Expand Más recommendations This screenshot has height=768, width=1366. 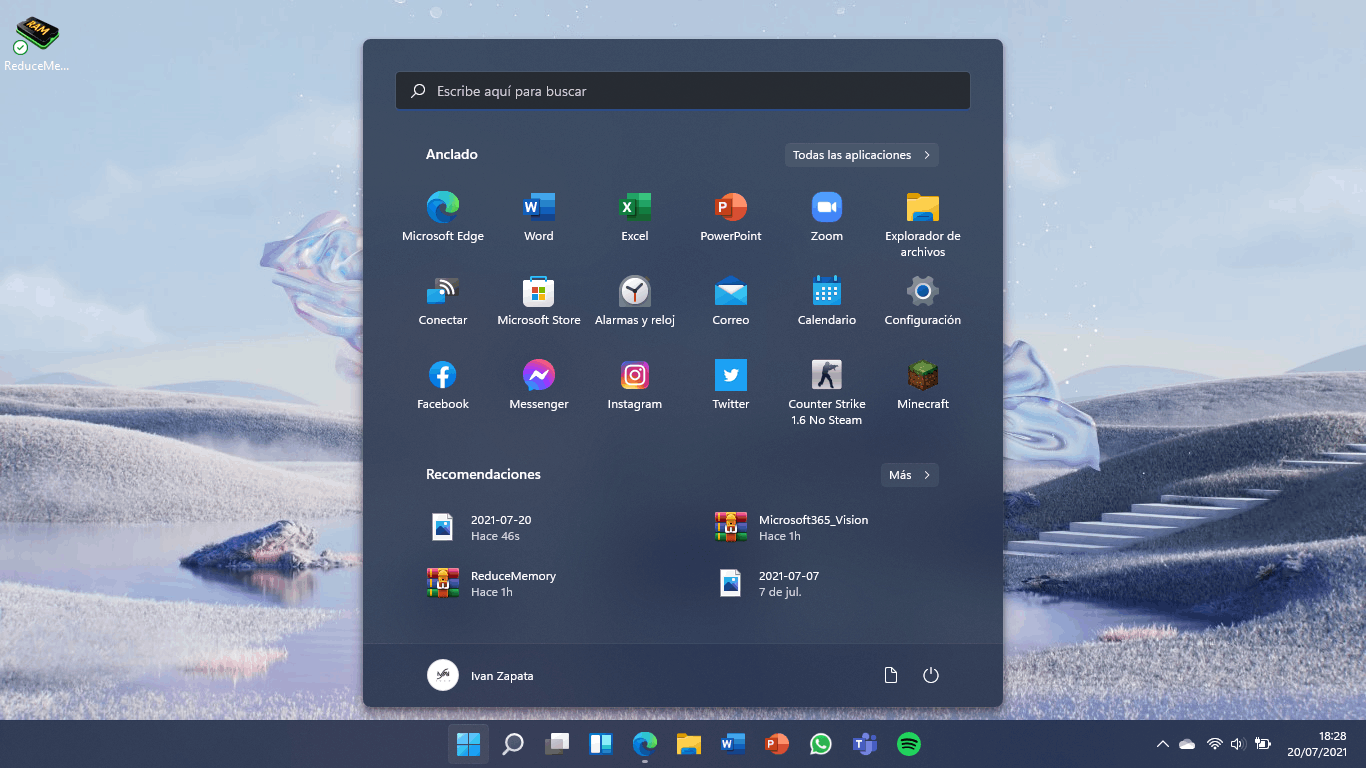click(x=910, y=475)
